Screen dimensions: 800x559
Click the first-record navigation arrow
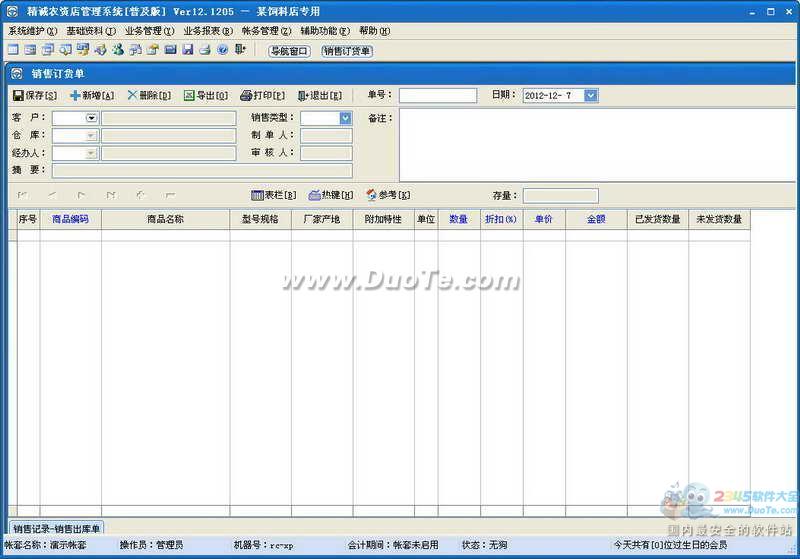coord(22,195)
